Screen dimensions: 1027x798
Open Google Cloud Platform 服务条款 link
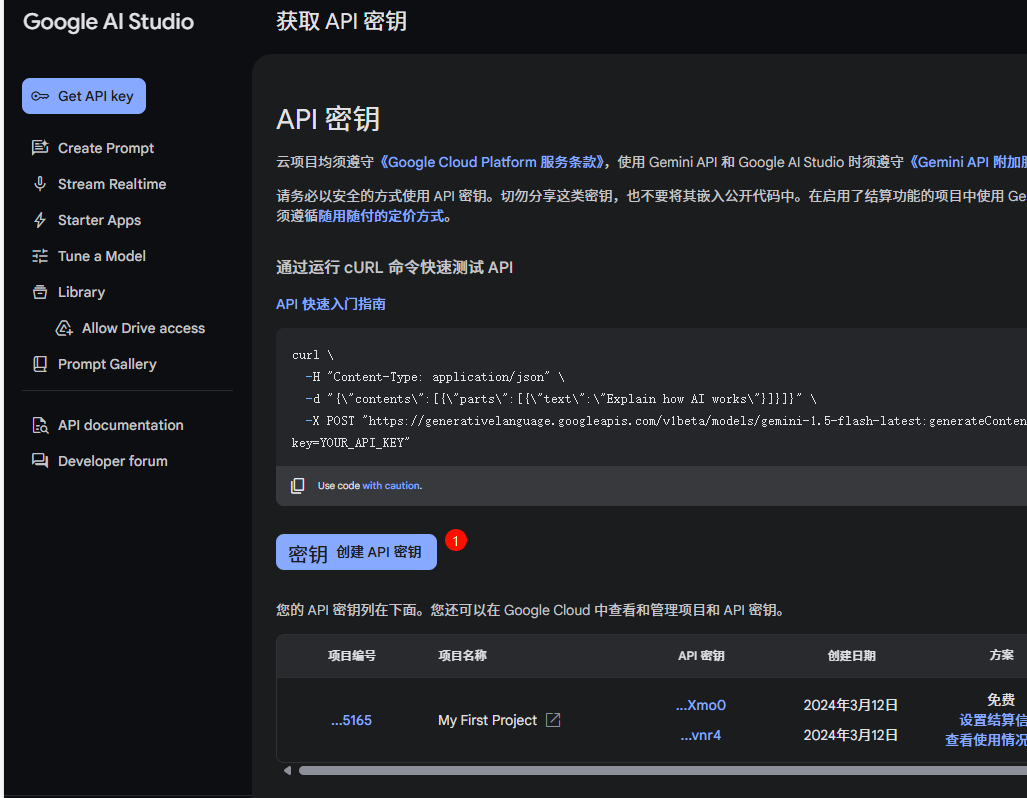click(x=493, y=162)
